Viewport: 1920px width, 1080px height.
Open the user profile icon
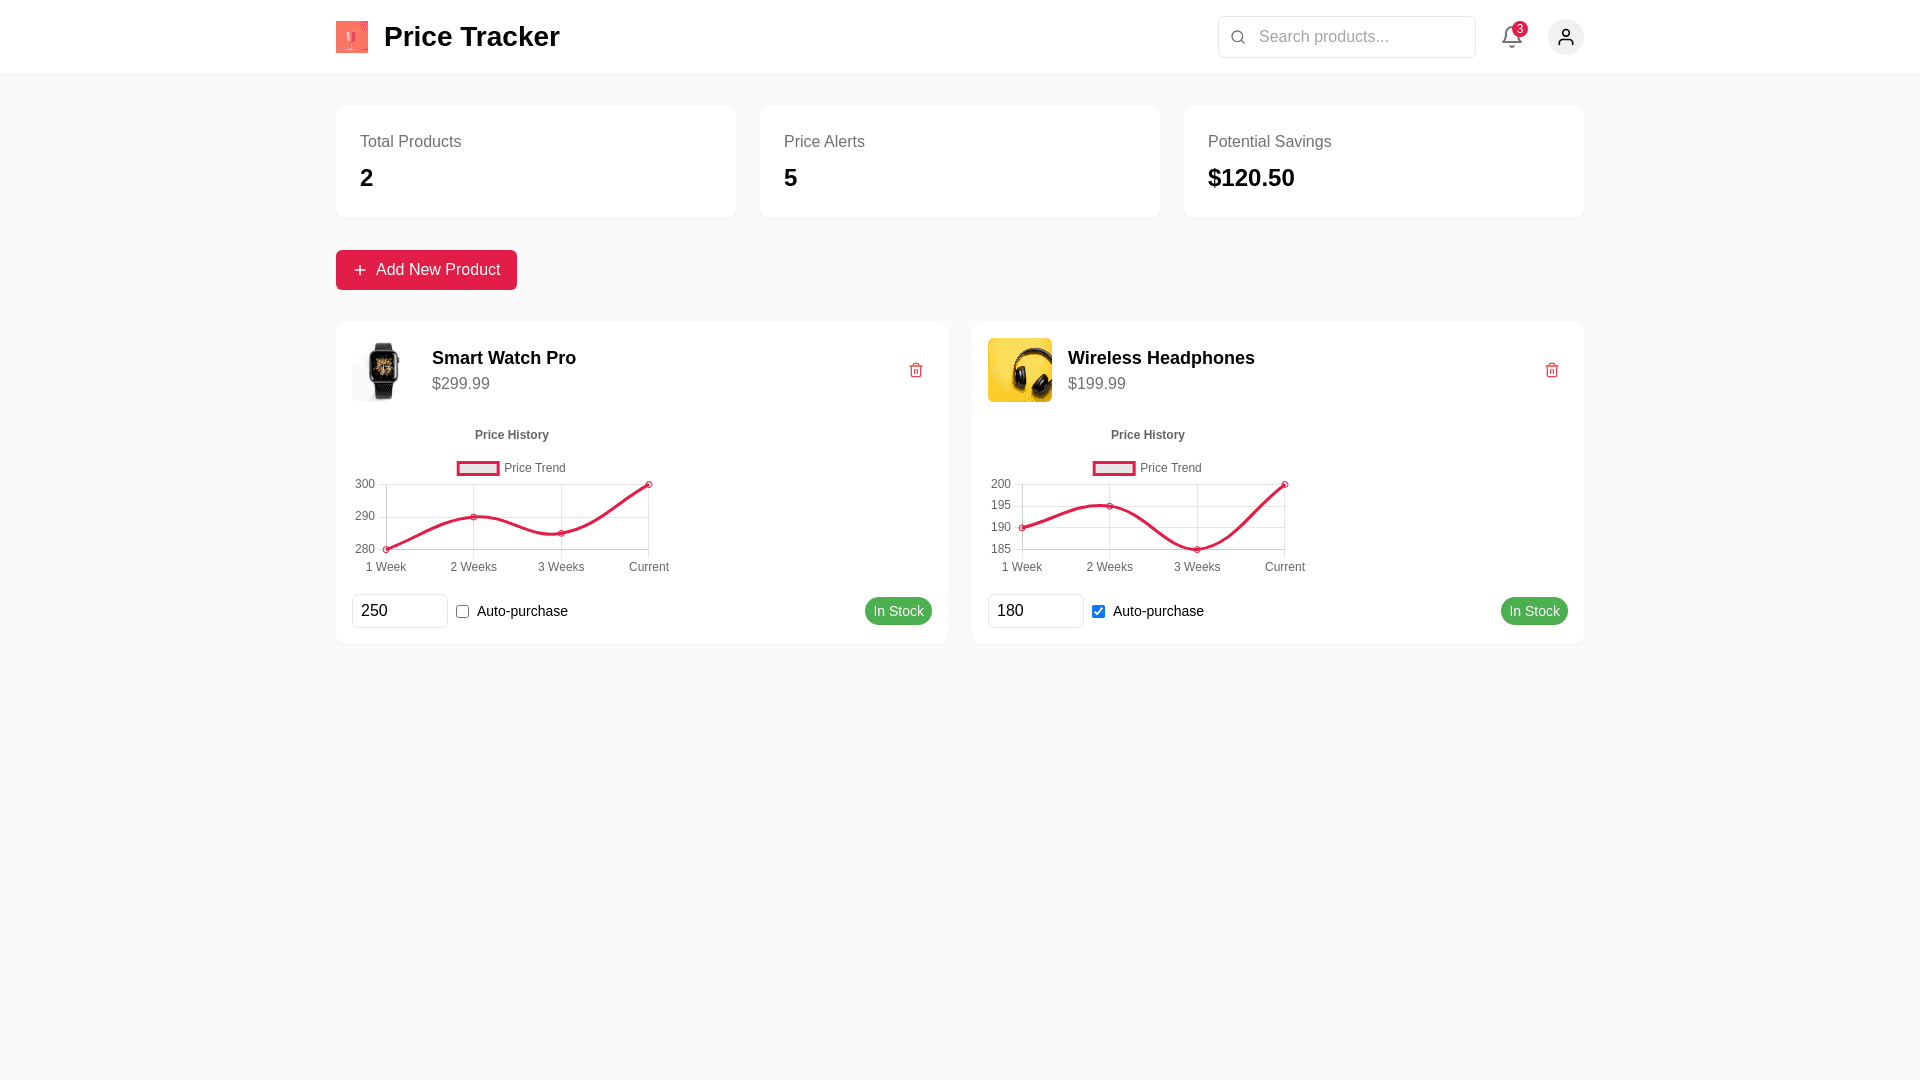pyautogui.click(x=1565, y=37)
